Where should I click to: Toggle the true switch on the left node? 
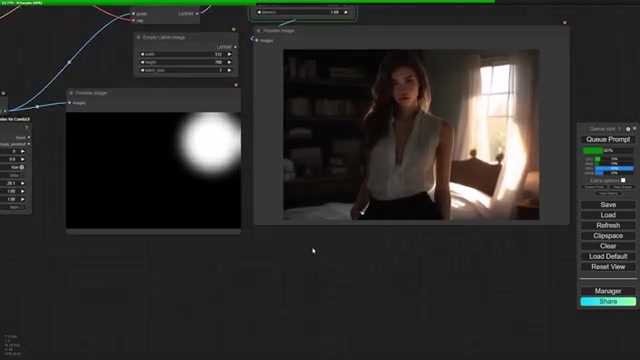(22, 167)
